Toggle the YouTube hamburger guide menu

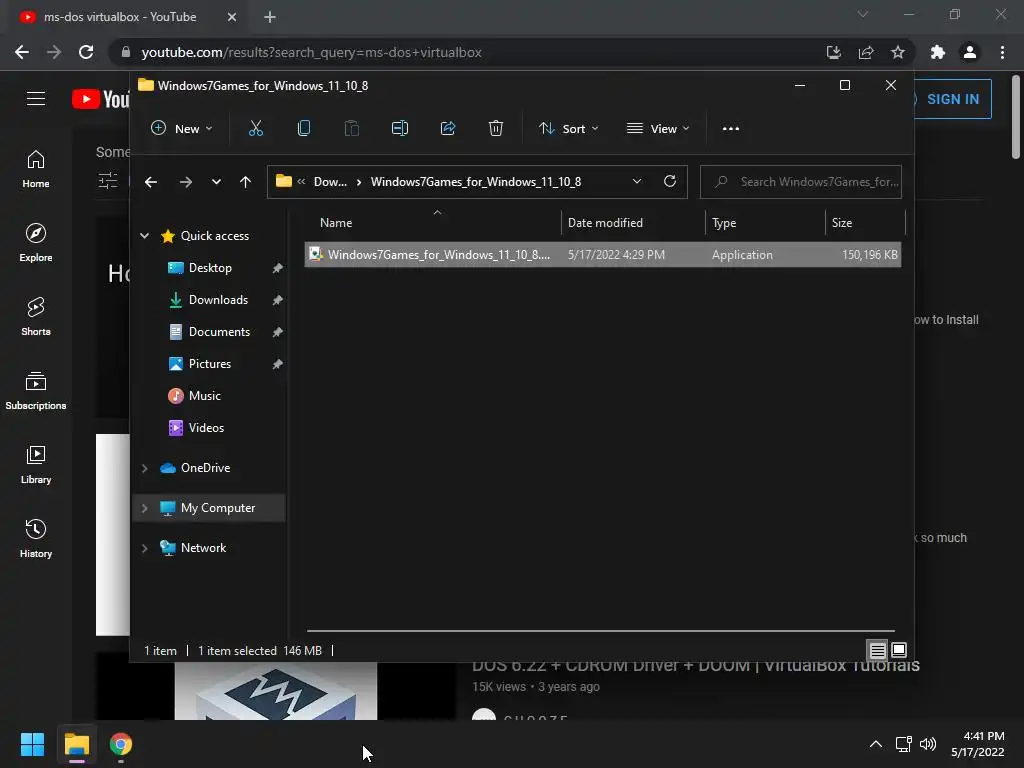point(36,99)
